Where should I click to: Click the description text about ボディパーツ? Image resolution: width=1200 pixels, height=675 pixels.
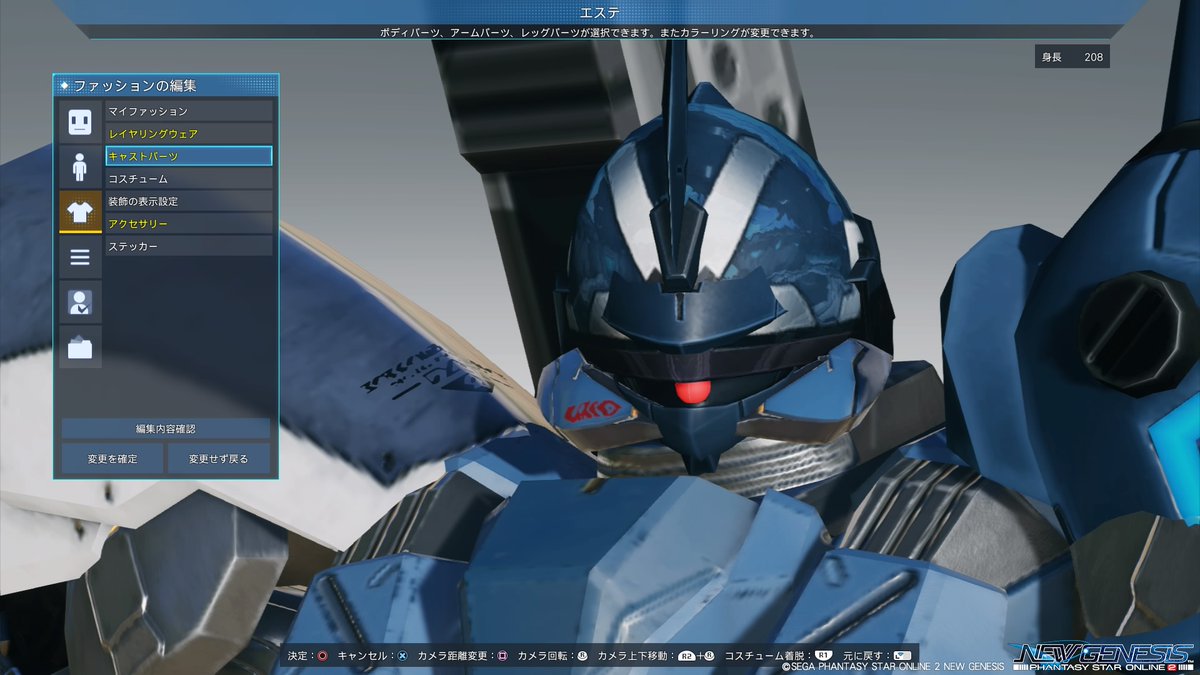pyautogui.click(x=598, y=32)
